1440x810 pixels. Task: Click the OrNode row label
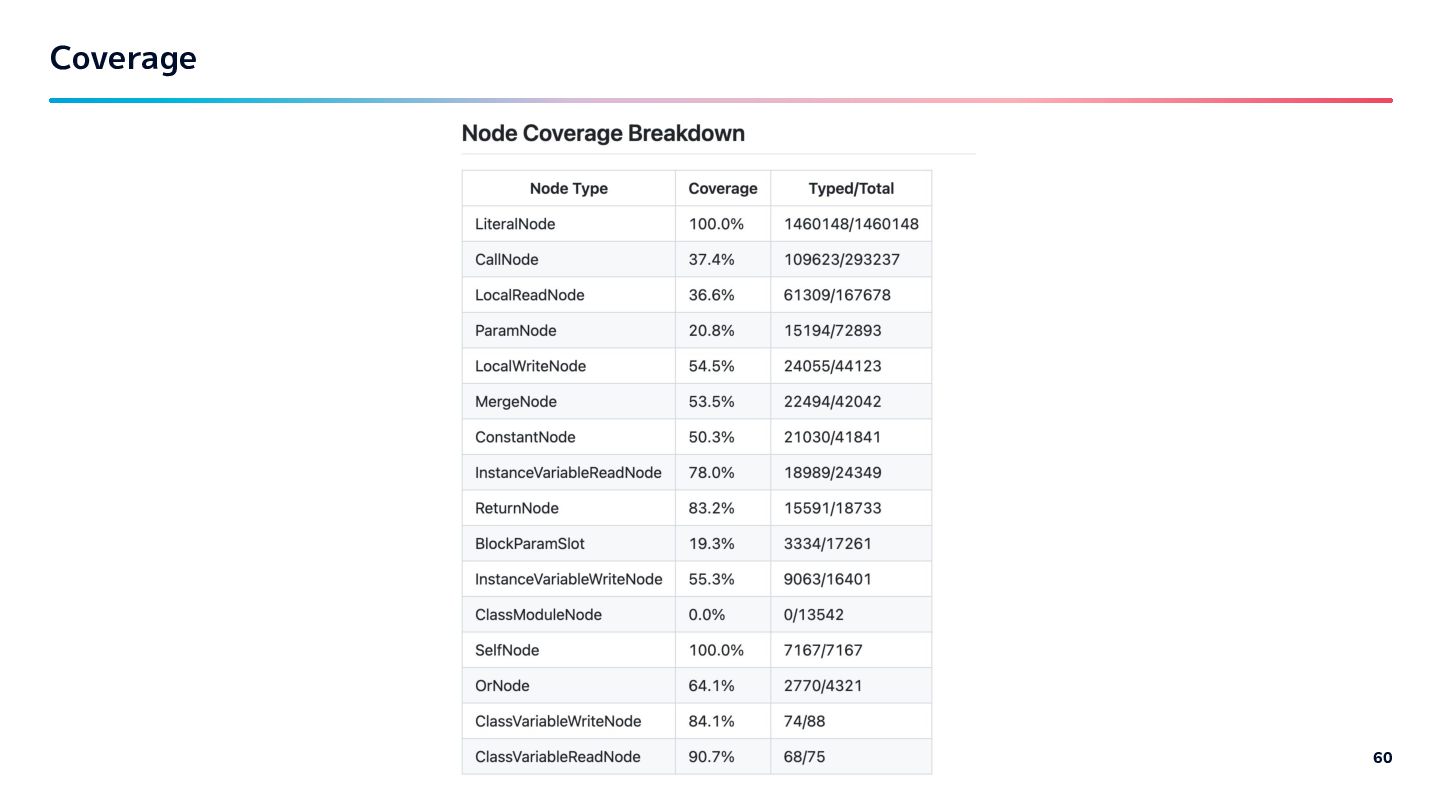click(502, 686)
